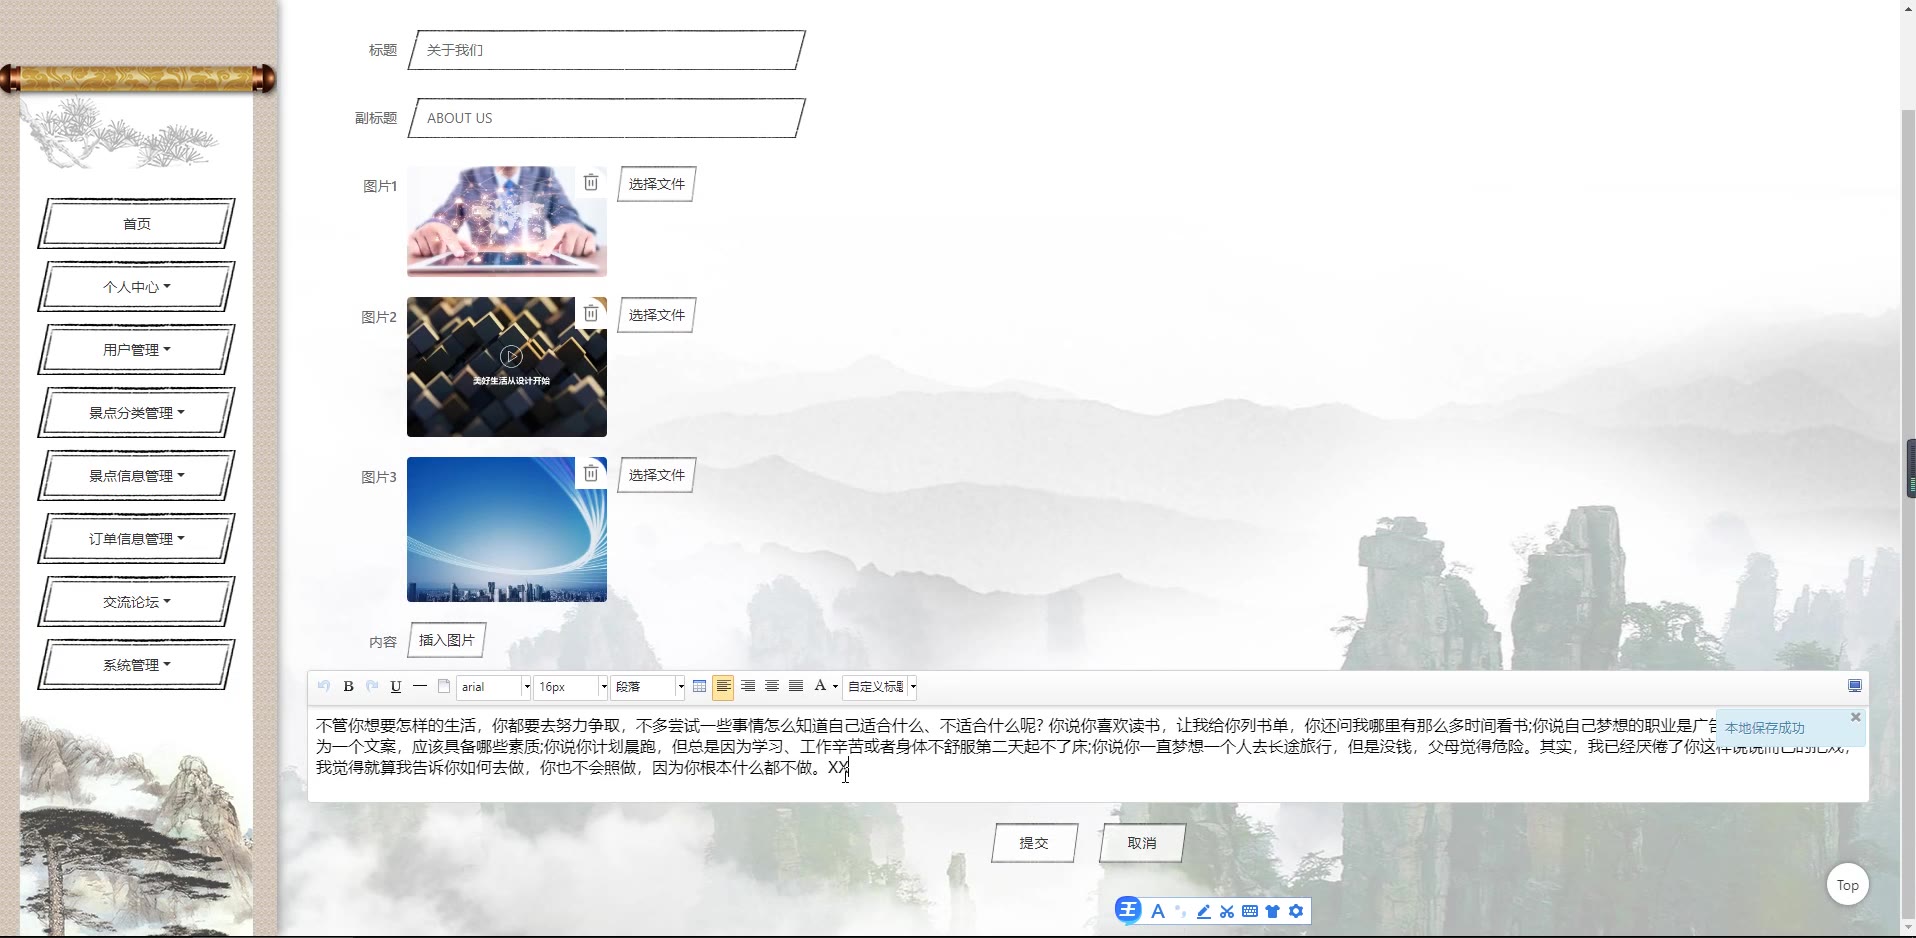
Task: Toggle left alignment for text
Action: (x=723, y=686)
